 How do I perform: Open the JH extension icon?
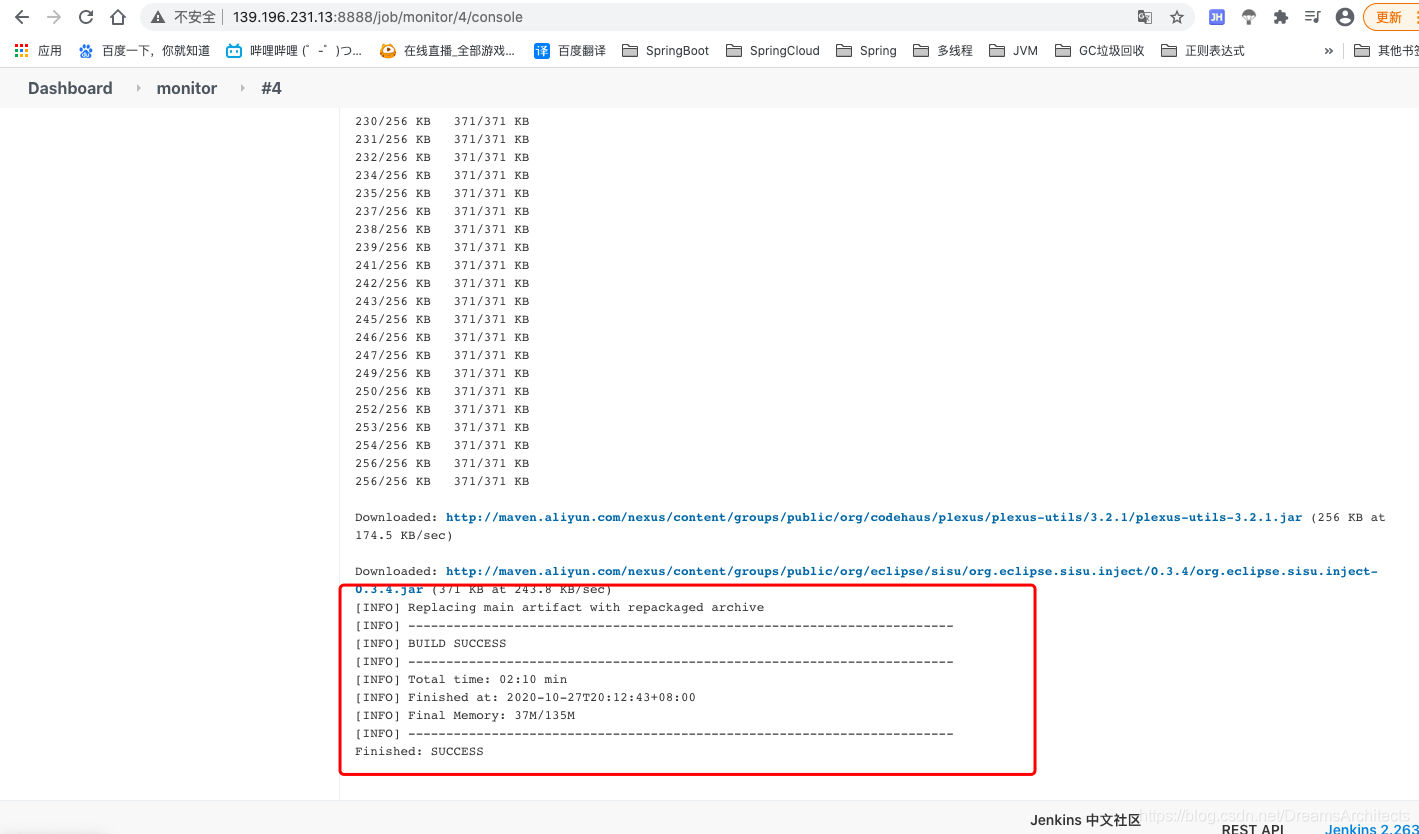point(1217,17)
